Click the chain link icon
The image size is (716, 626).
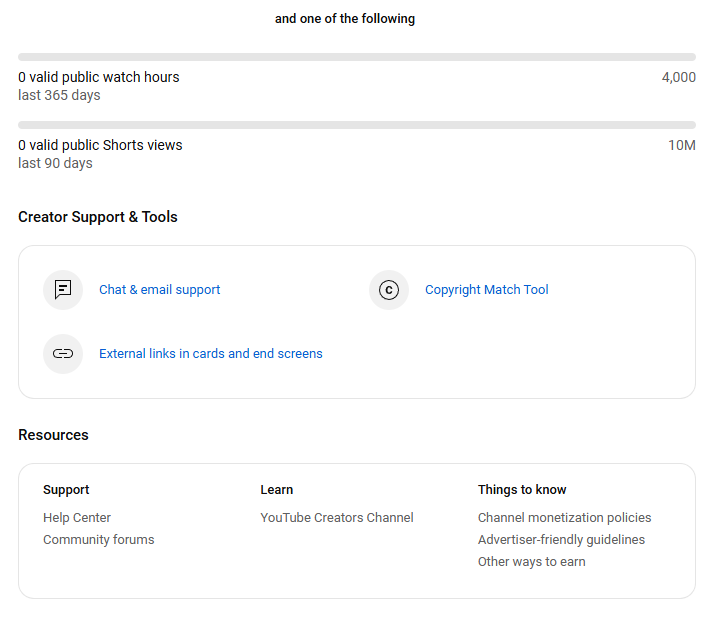point(63,354)
